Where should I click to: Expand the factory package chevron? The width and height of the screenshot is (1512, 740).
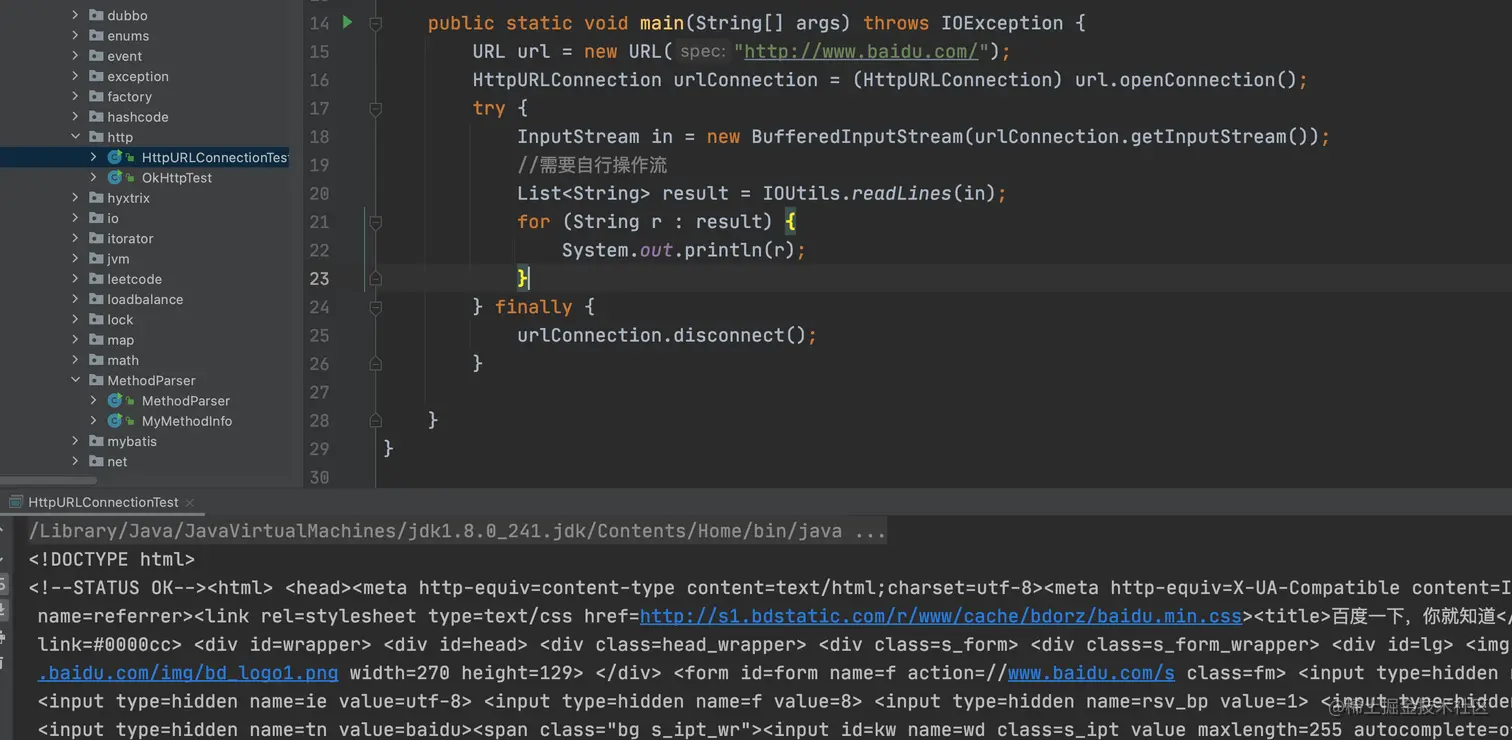point(76,96)
